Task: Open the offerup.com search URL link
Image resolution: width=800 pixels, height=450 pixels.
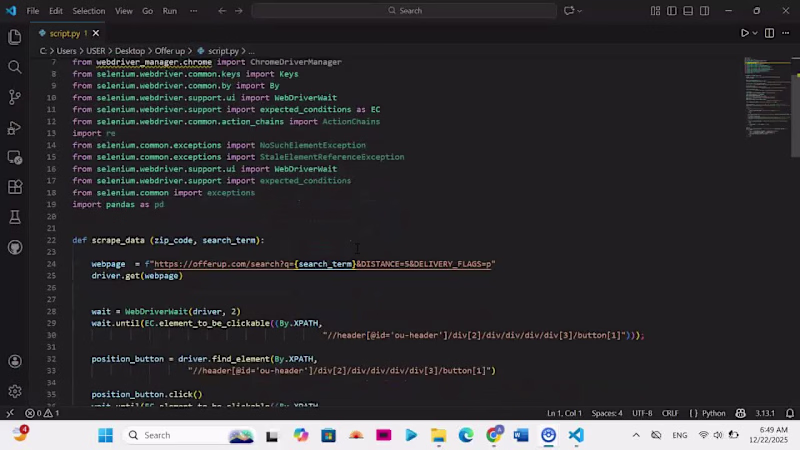Action: [322, 264]
